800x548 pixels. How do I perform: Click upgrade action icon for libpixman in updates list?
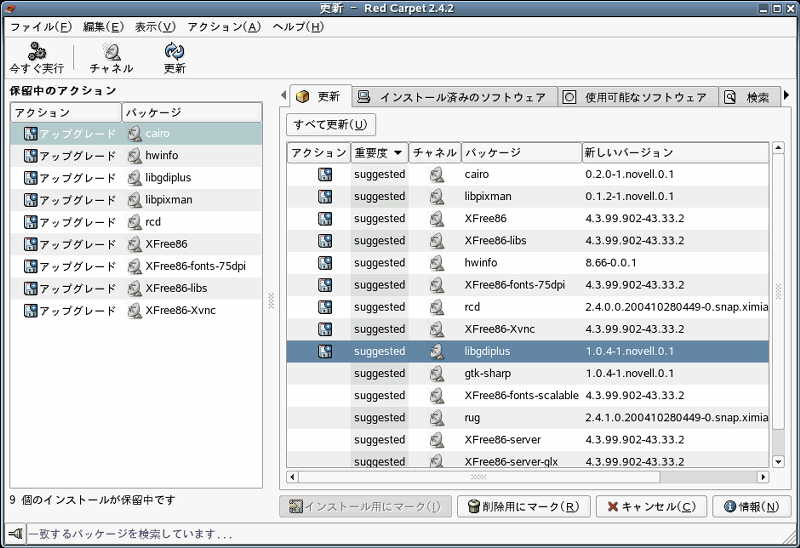point(325,196)
